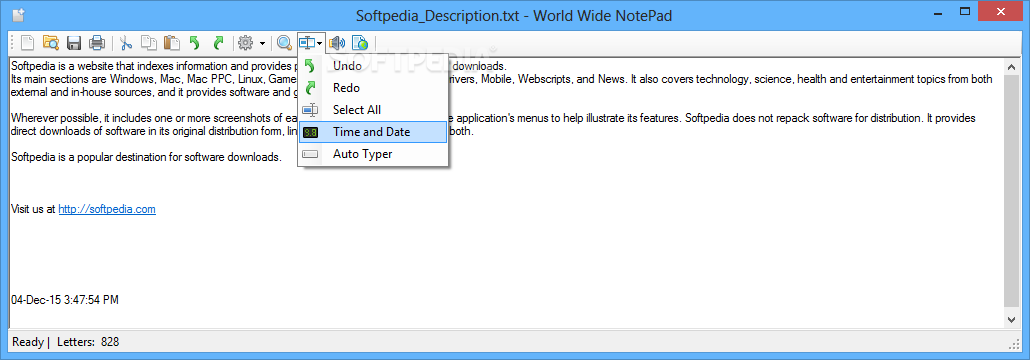
Task: Choose Redo from the dropdown menu
Action: (x=373, y=87)
